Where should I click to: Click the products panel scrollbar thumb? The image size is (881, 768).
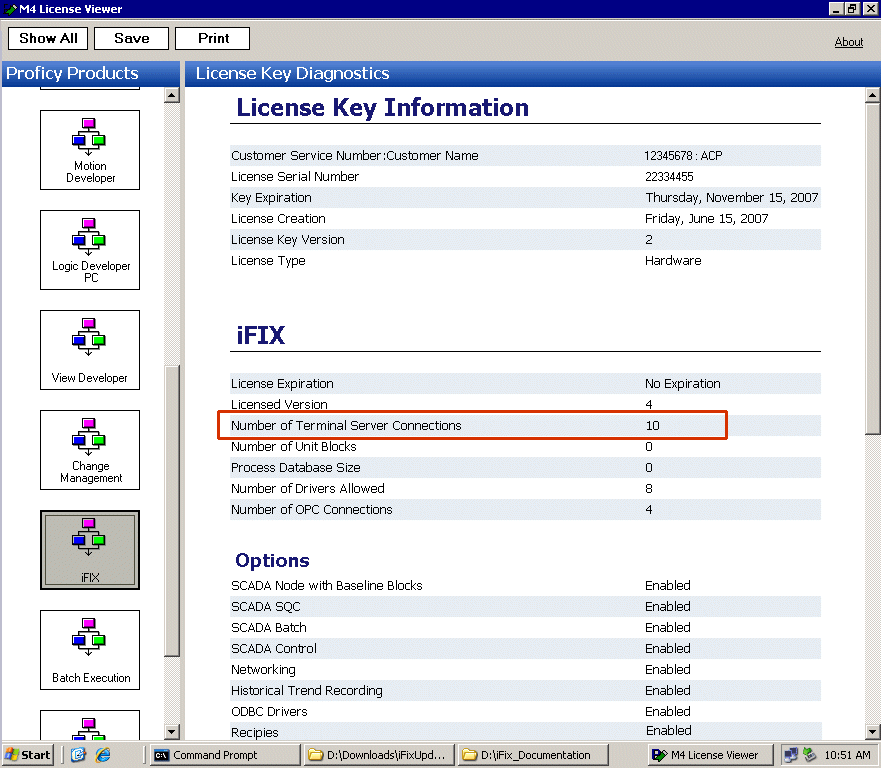coord(172,511)
